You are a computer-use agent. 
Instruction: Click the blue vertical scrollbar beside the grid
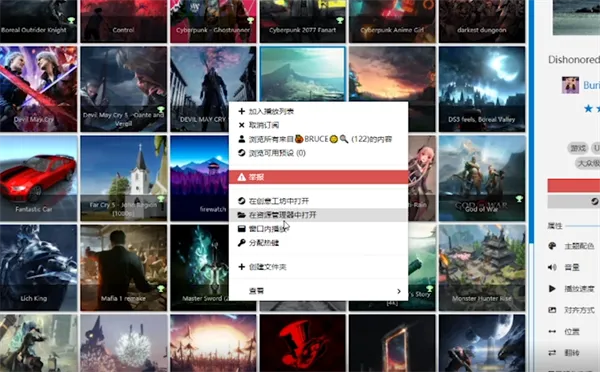click(531, 122)
